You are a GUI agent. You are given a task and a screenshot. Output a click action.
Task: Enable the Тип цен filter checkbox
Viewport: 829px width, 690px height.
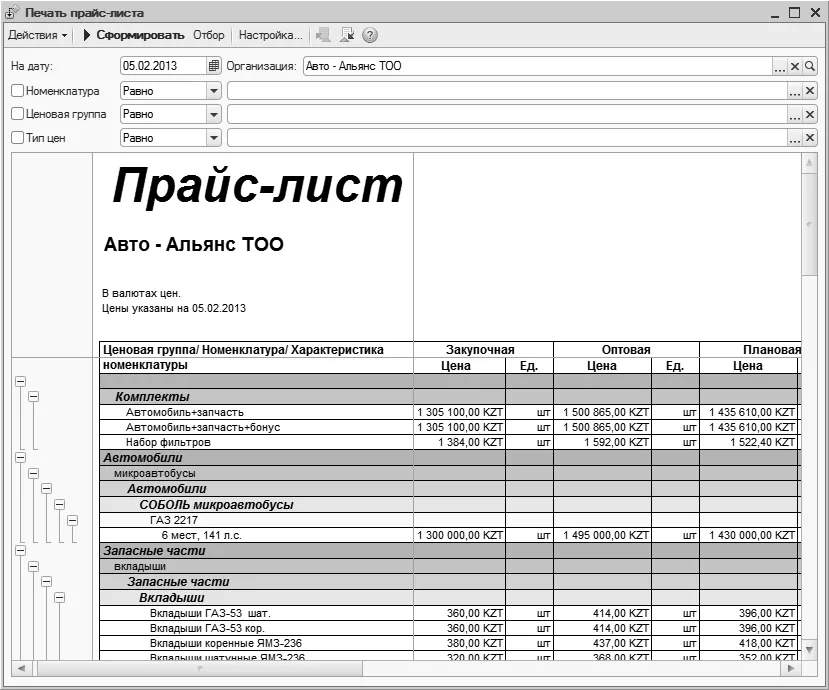(17, 137)
